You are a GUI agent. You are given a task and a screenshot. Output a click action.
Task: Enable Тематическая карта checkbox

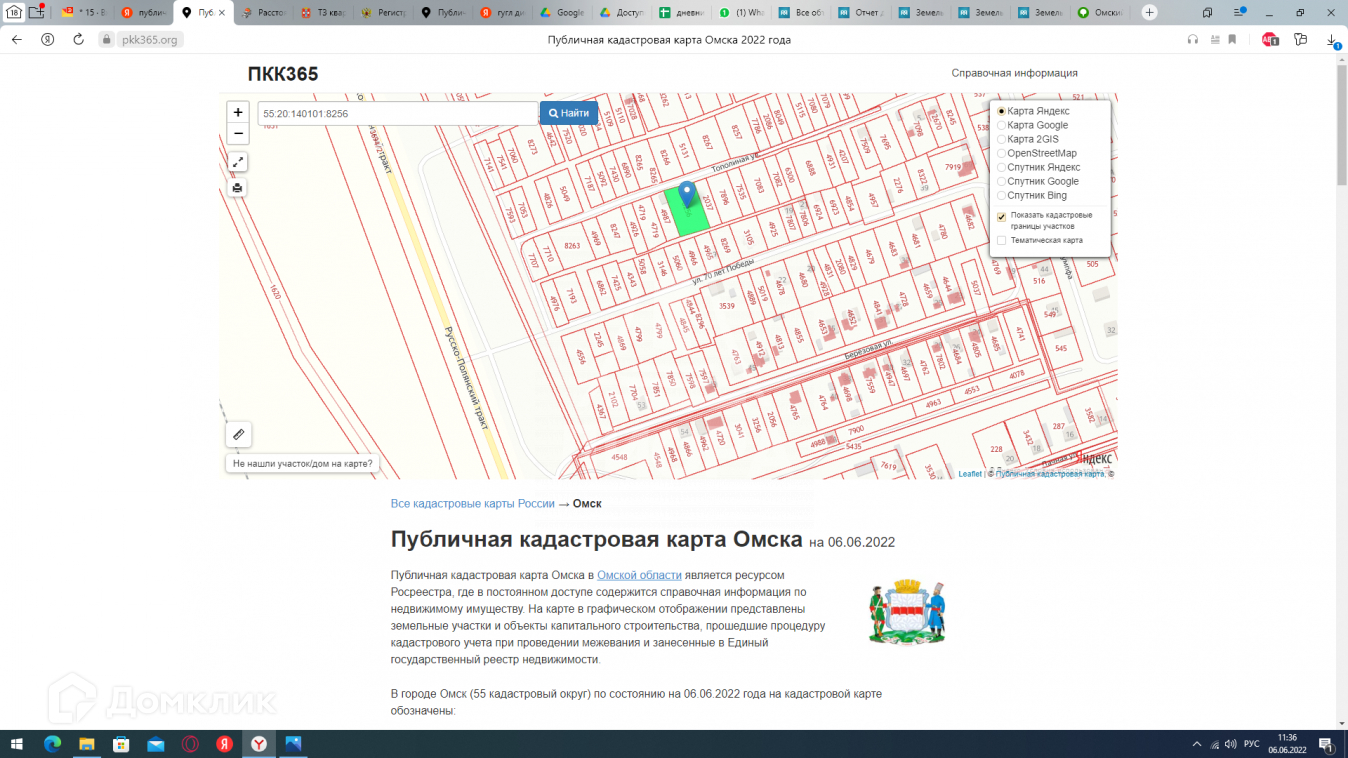[x=1002, y=240]
